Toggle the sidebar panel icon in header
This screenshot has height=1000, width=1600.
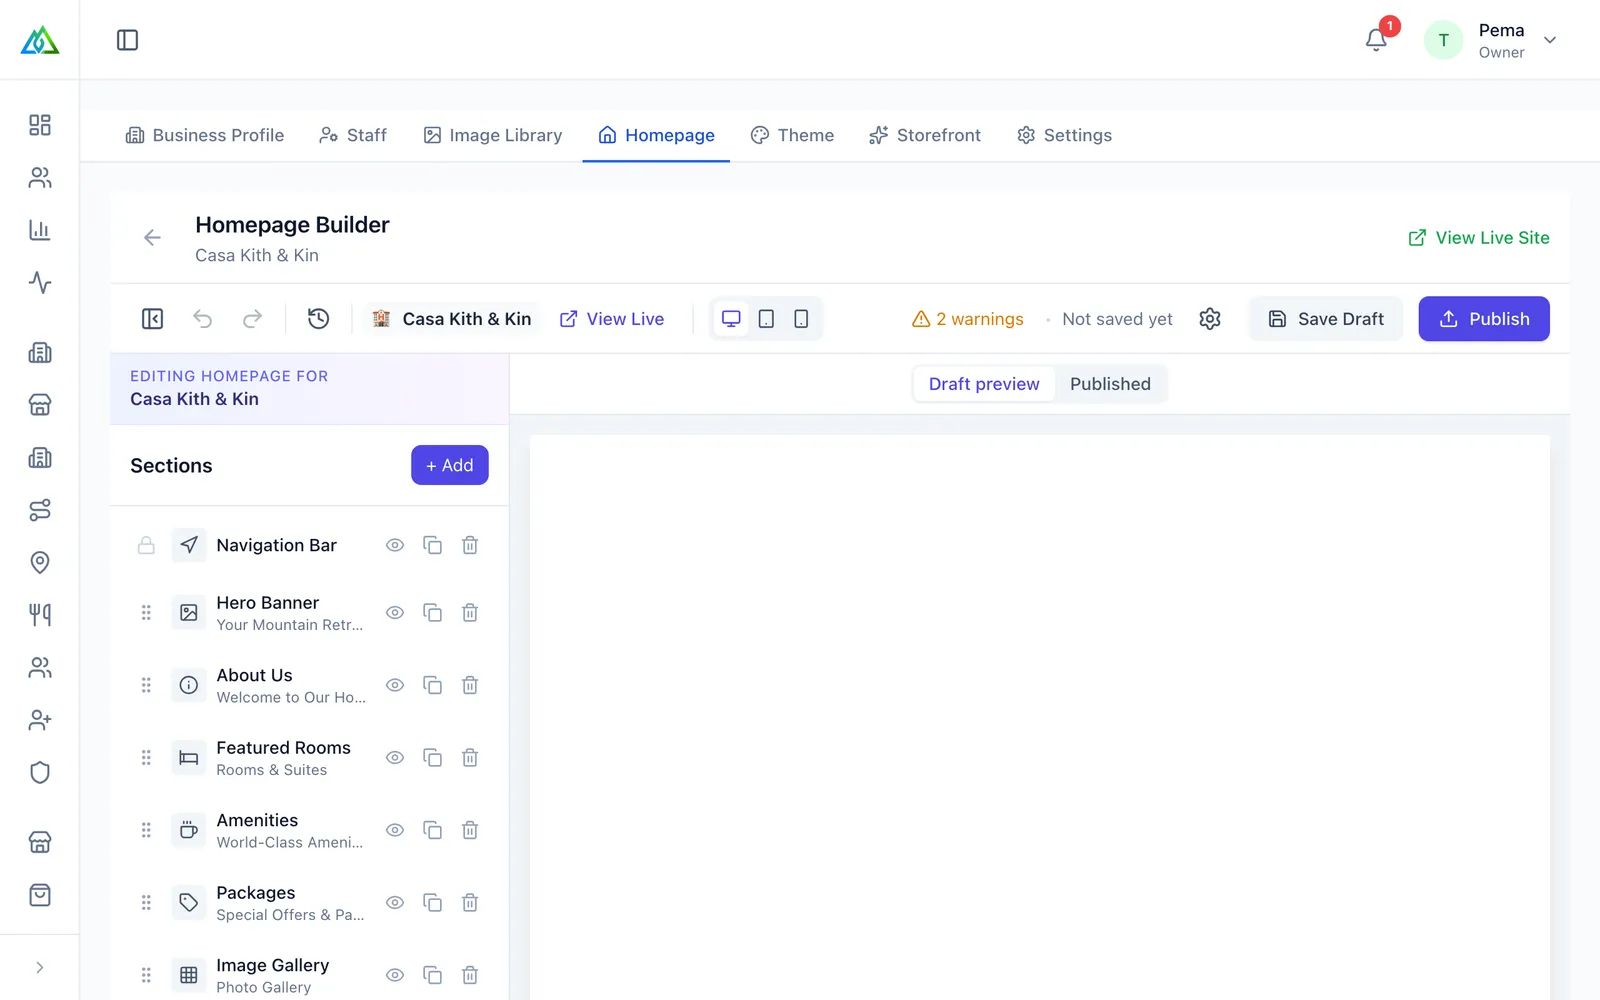click(127, 40)
